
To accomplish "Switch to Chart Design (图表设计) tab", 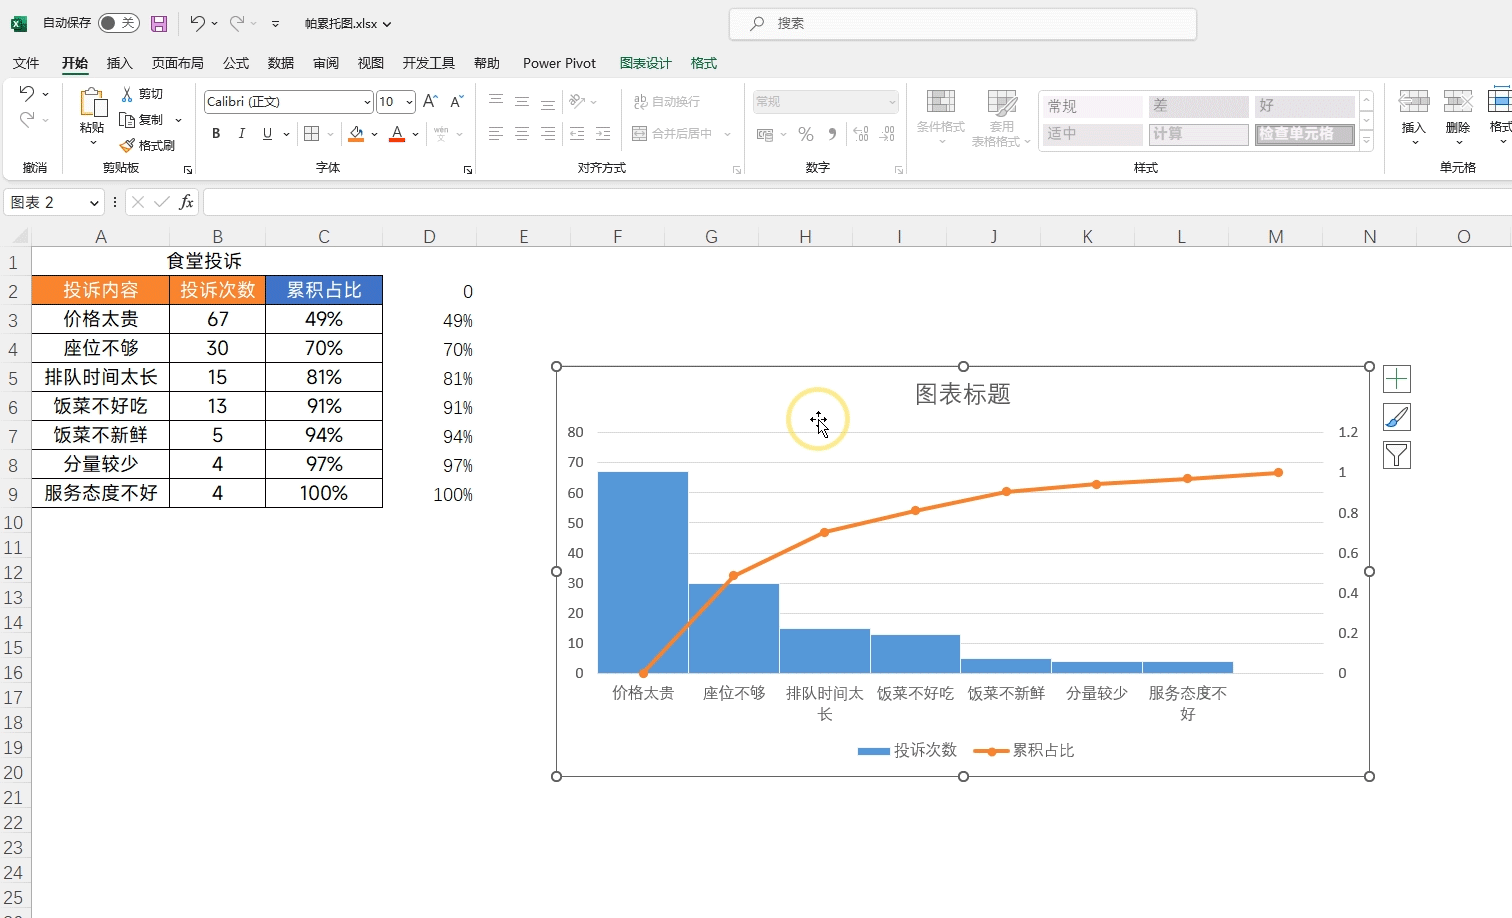I will 646,63.
